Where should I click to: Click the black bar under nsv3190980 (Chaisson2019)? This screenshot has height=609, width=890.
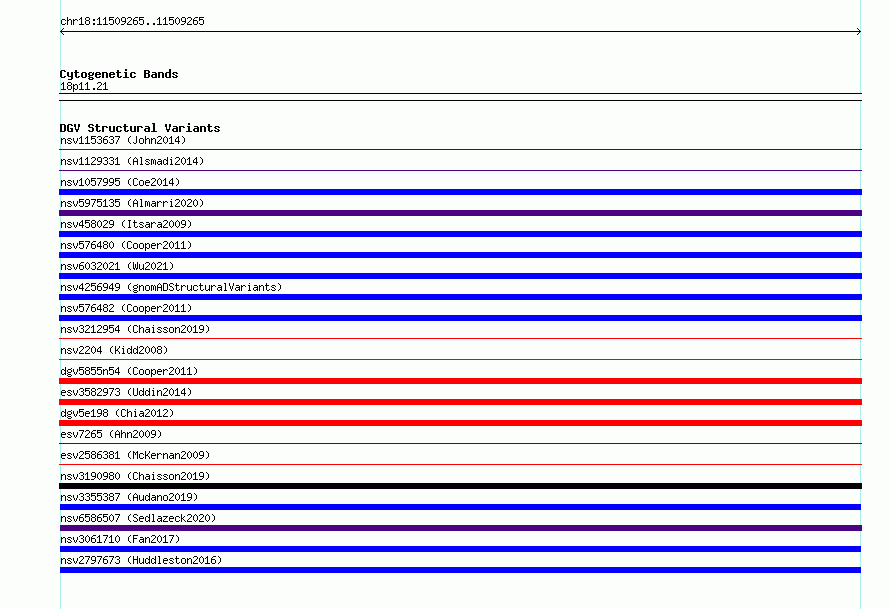point(460,486)
